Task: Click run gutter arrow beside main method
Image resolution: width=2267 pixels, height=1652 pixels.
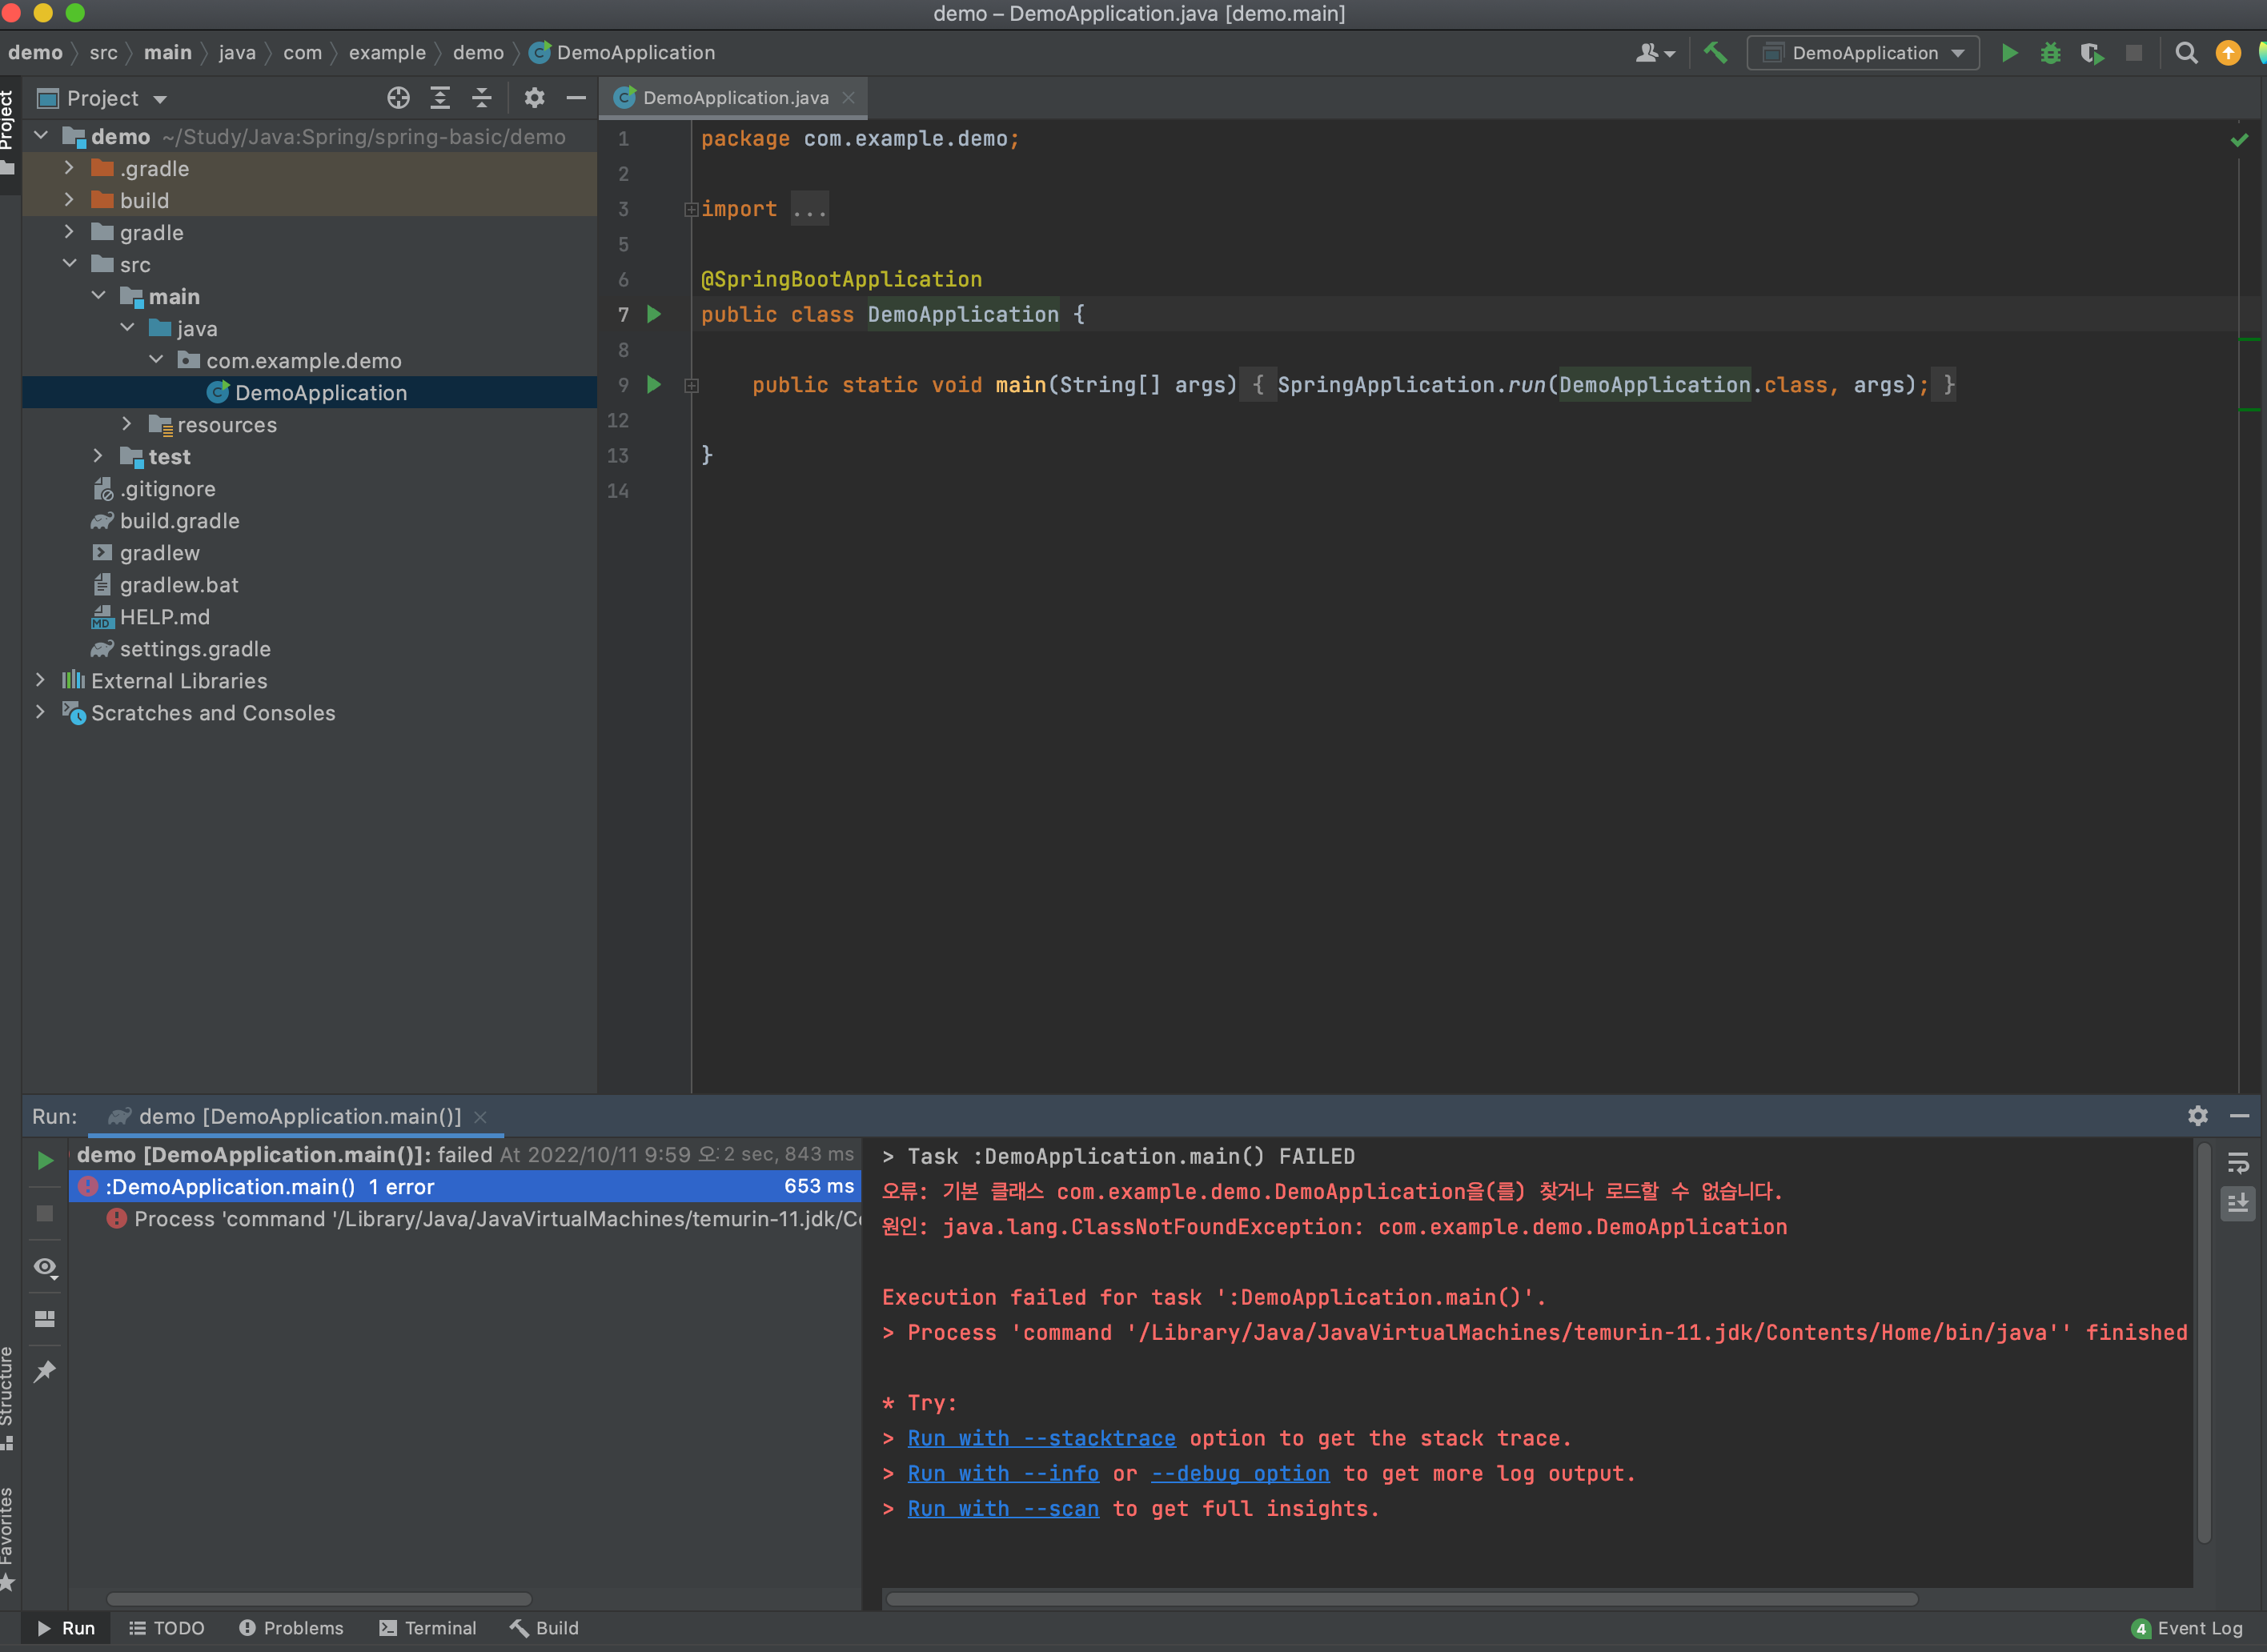Action: click(x=654, y=384)
